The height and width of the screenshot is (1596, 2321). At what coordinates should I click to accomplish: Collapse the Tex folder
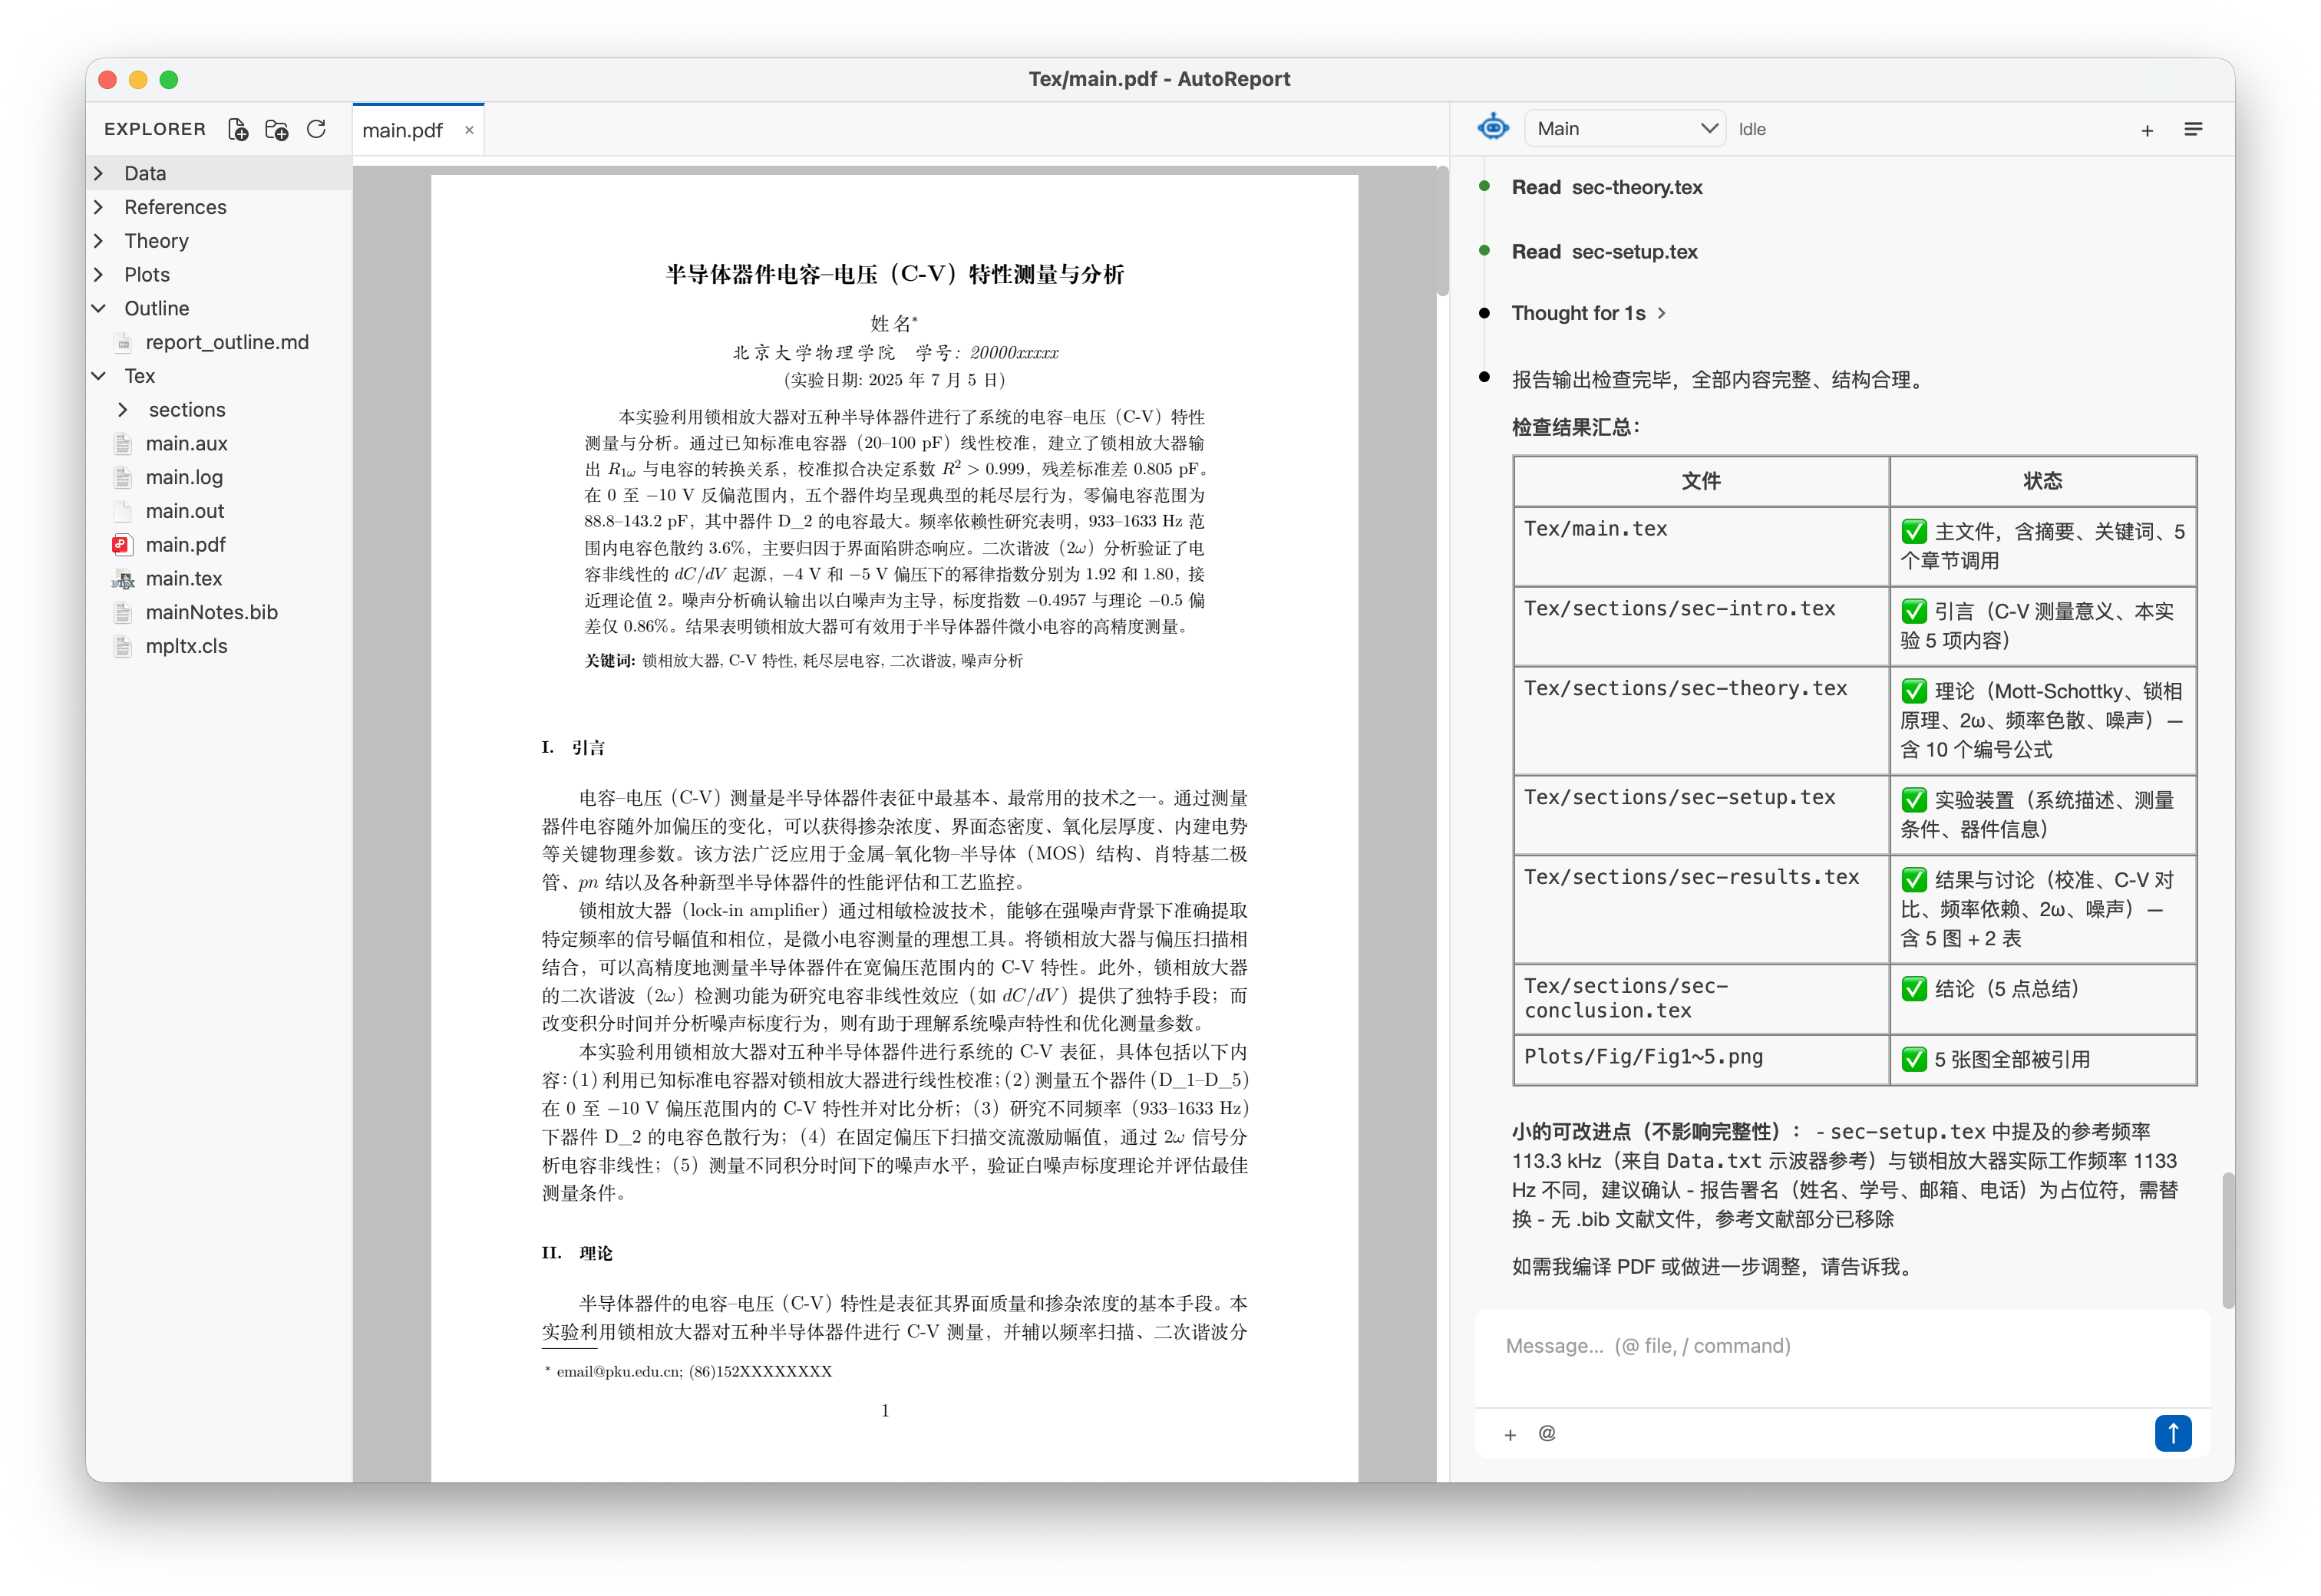tap(98, 376)
